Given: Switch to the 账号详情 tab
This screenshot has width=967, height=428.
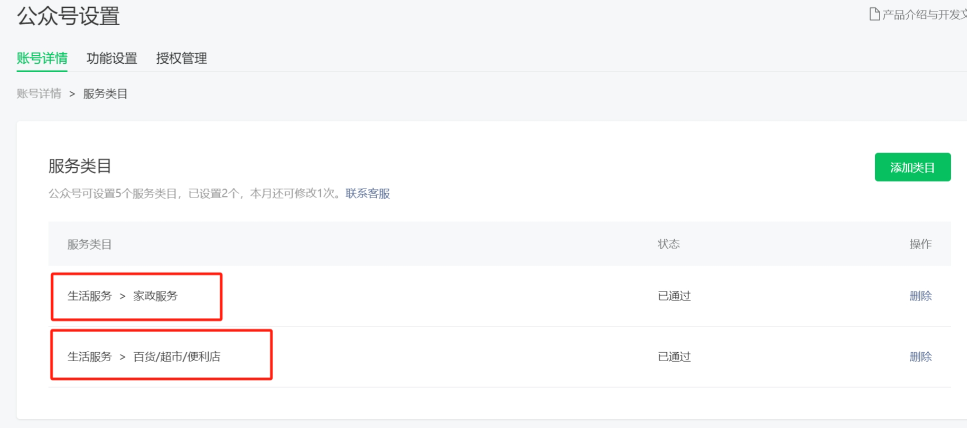Looking at the screenshot, I should 42,59.
